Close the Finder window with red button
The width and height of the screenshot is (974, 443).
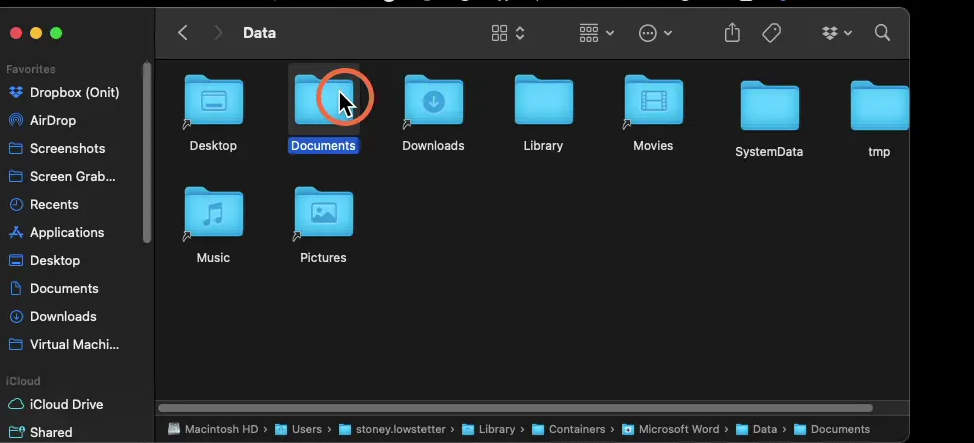16,33
